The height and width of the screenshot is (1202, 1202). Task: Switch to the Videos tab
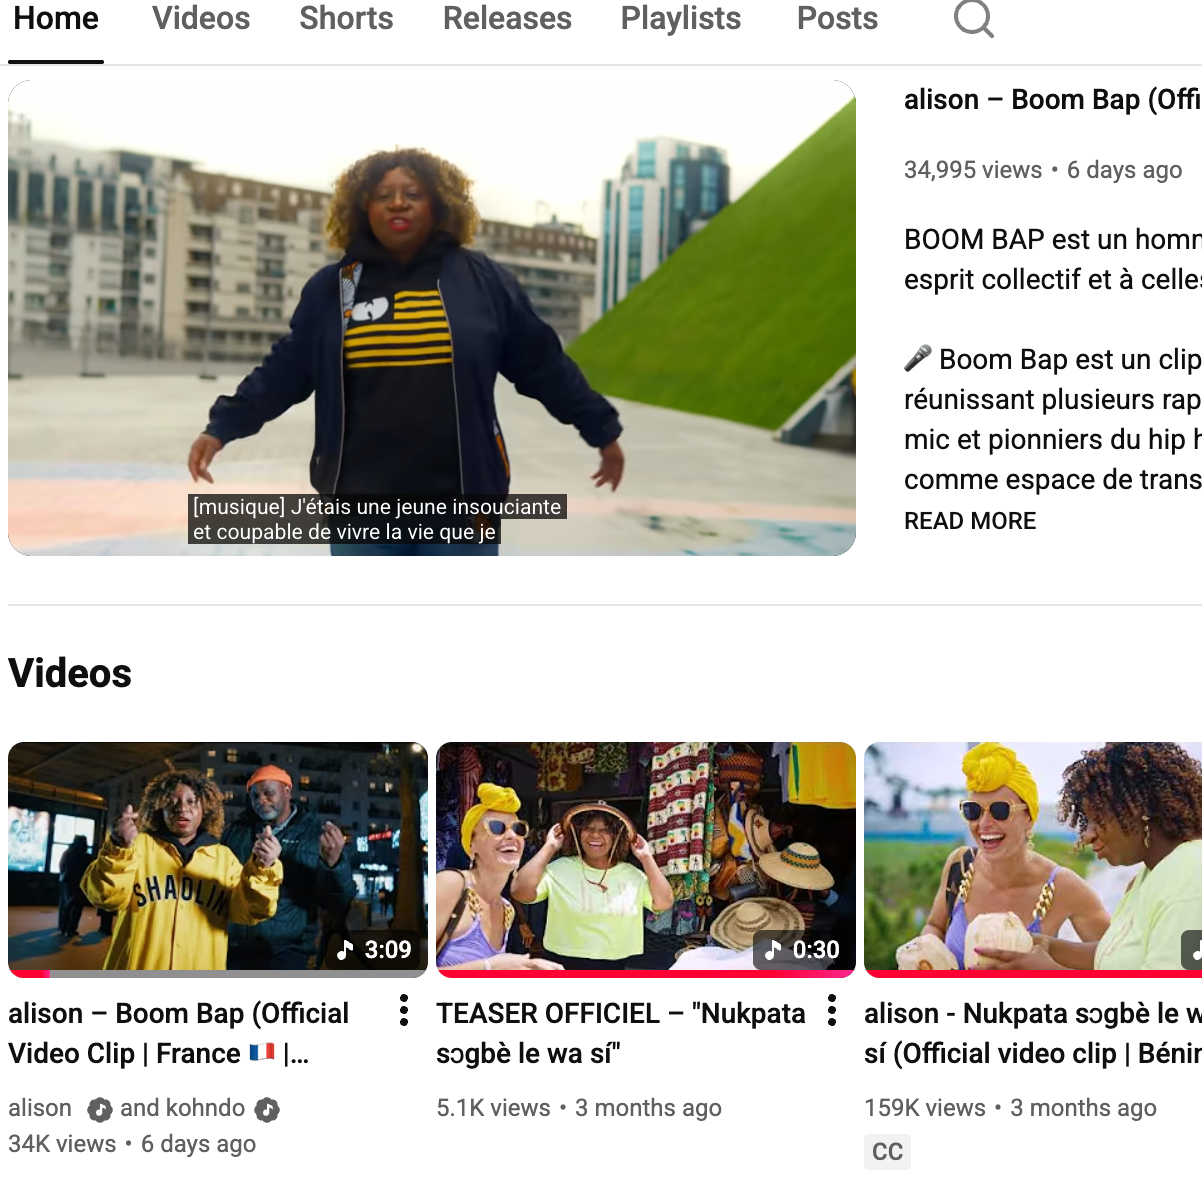click(201, 19)
